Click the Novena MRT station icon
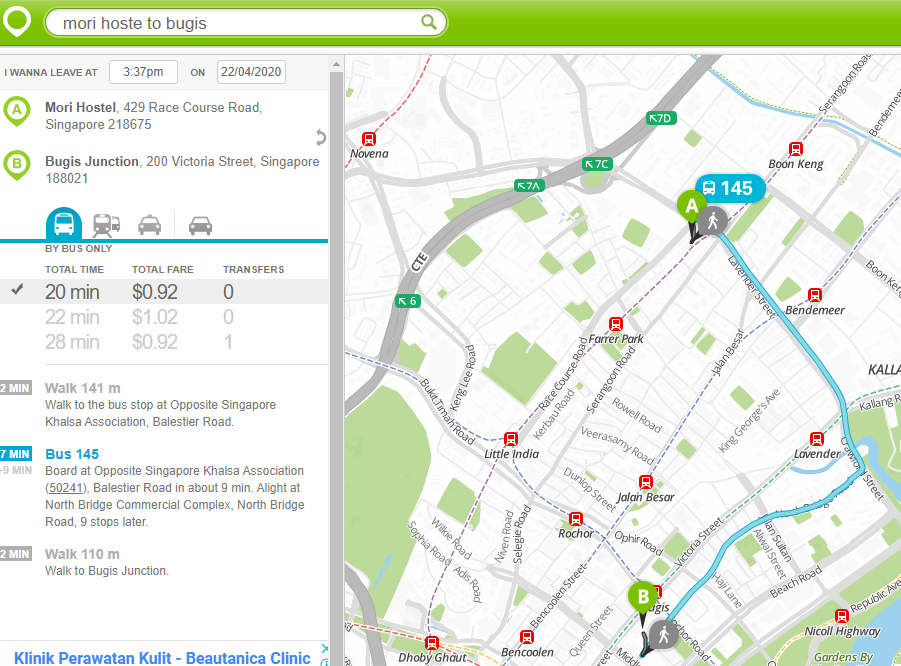 point(368,138)
